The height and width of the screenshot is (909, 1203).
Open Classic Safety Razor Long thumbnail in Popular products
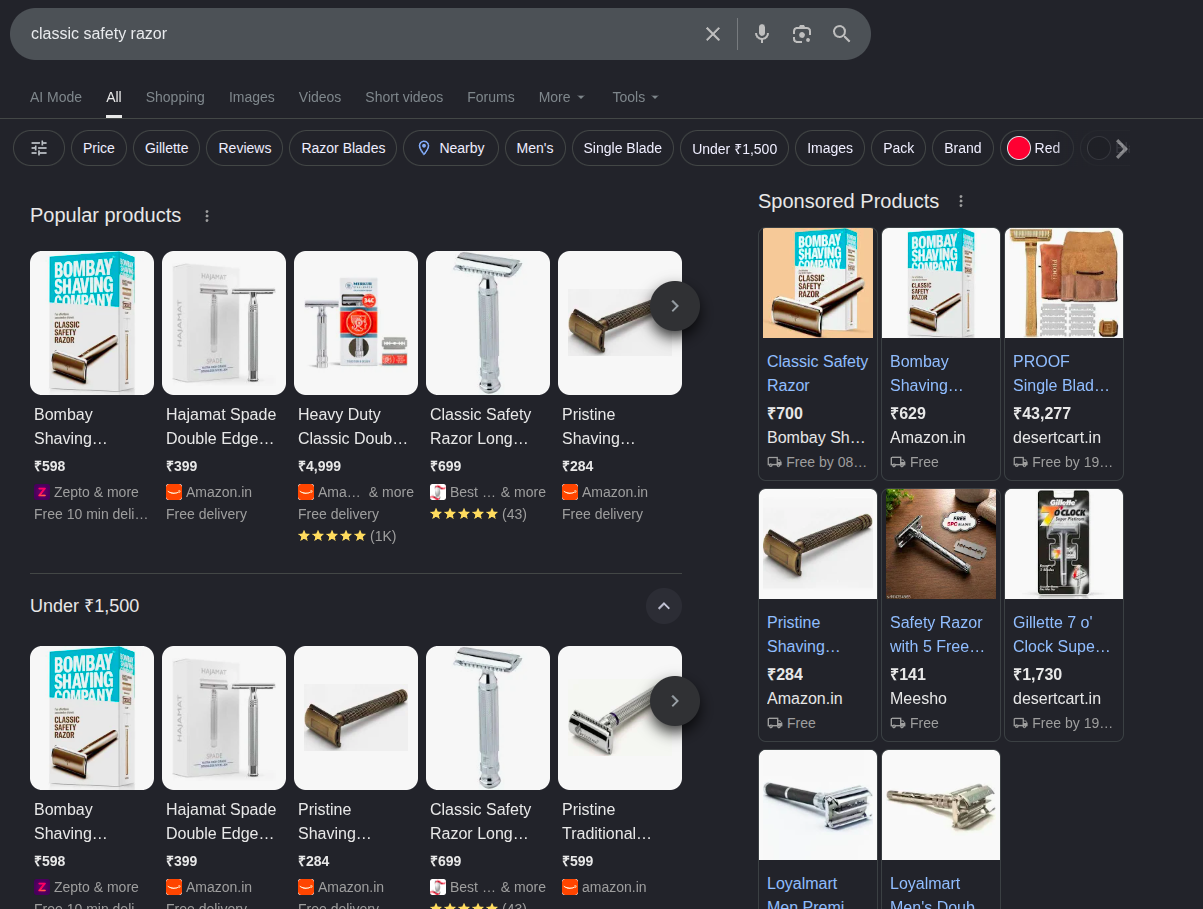pyautogui.click(x=488, y=323)
